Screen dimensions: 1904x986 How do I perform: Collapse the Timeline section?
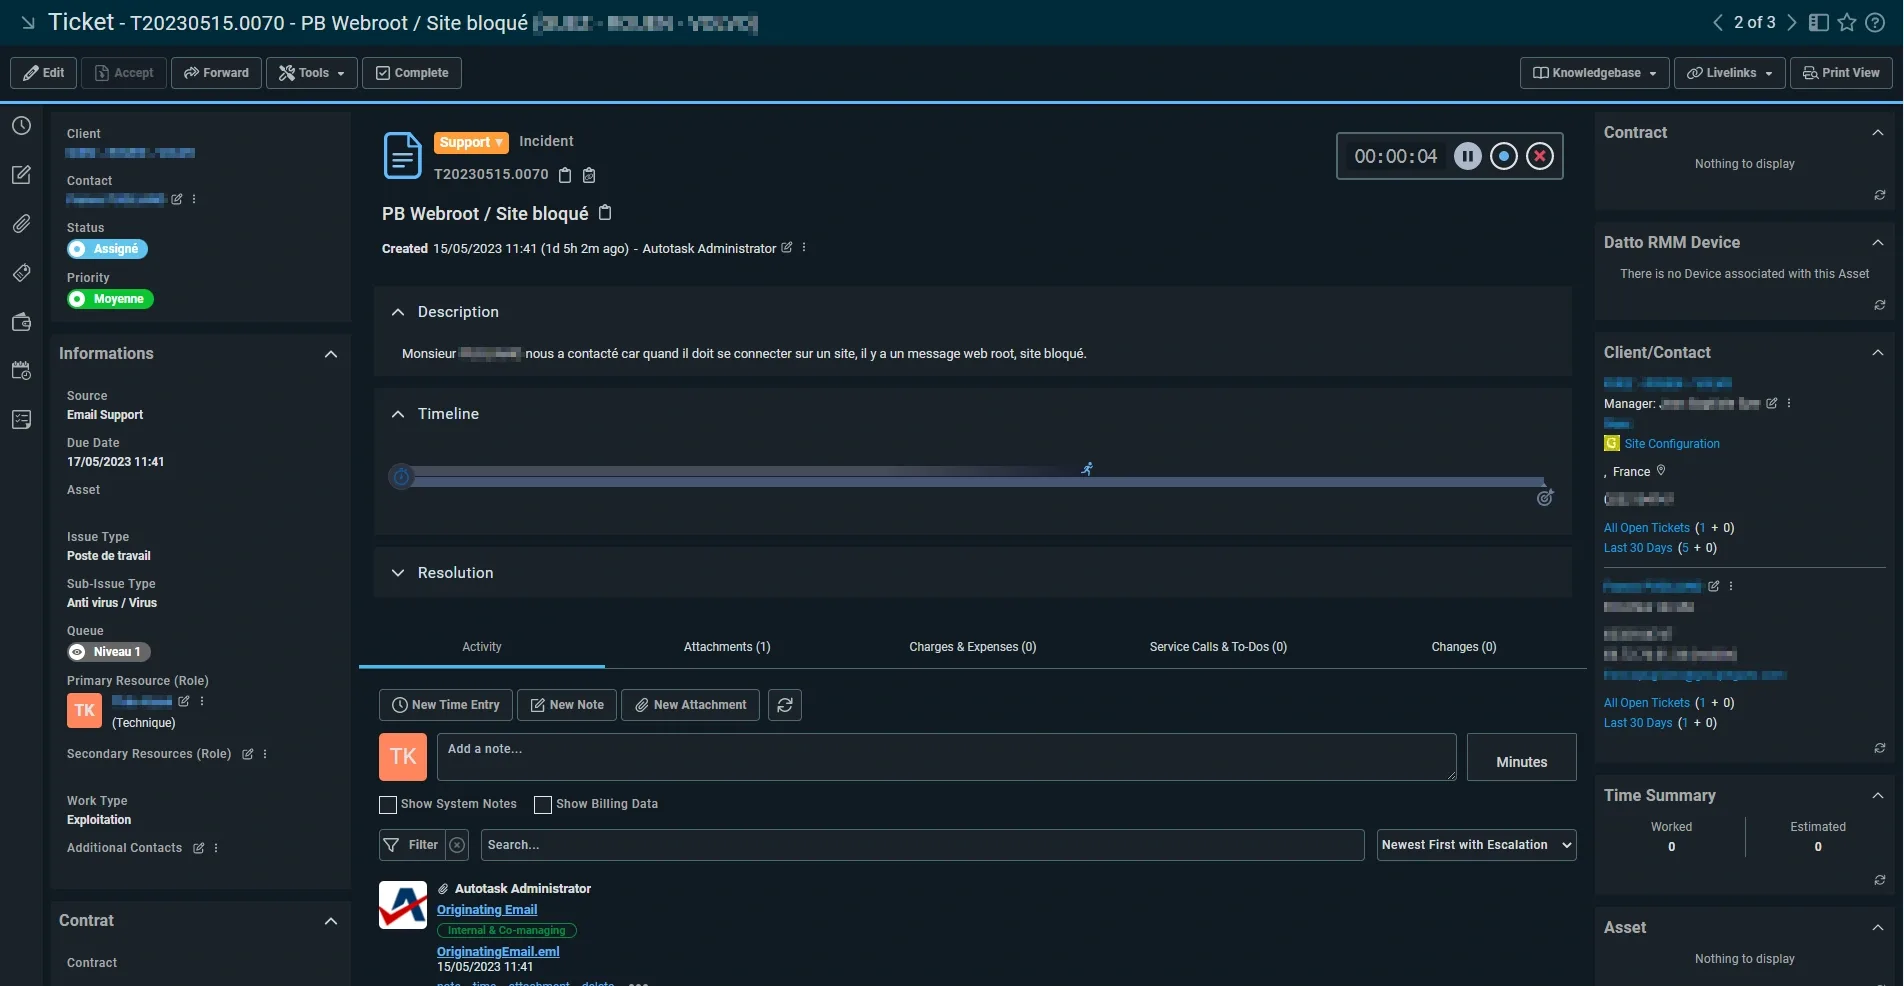point(398,414)
